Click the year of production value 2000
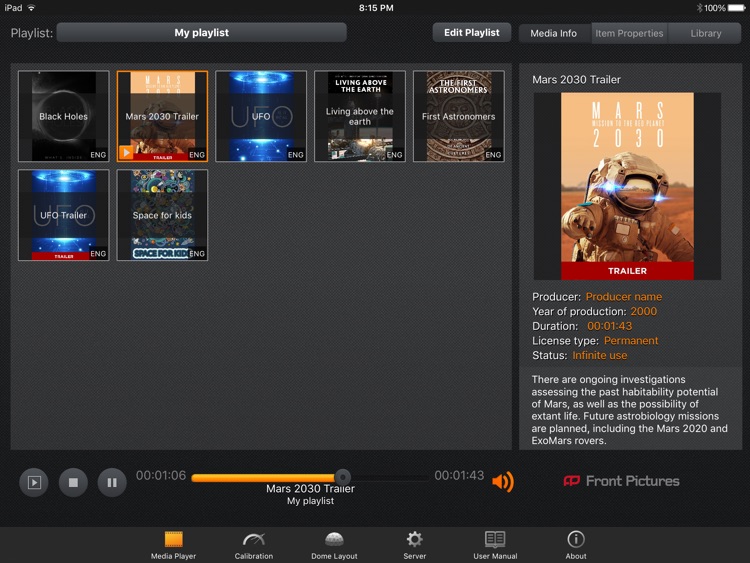This screenshot has width=750, height=563. pyautogui.click(x=643, y=311)
